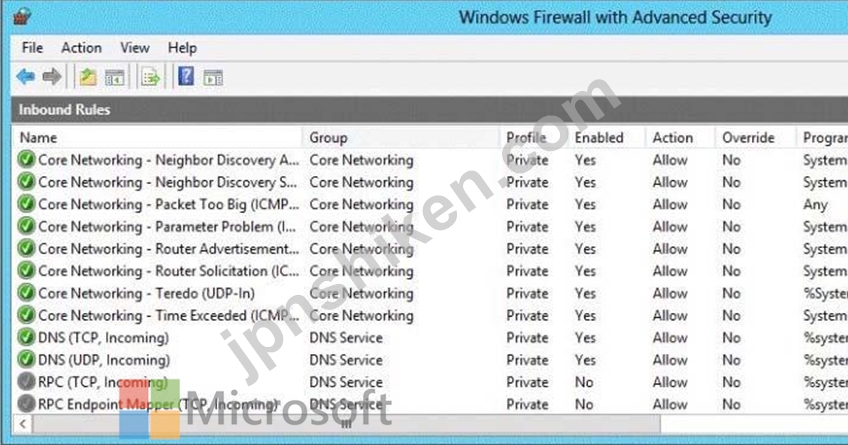This screenshot has width=848, height=445.
Task: Open the File menu
Action: coord(32,48)
